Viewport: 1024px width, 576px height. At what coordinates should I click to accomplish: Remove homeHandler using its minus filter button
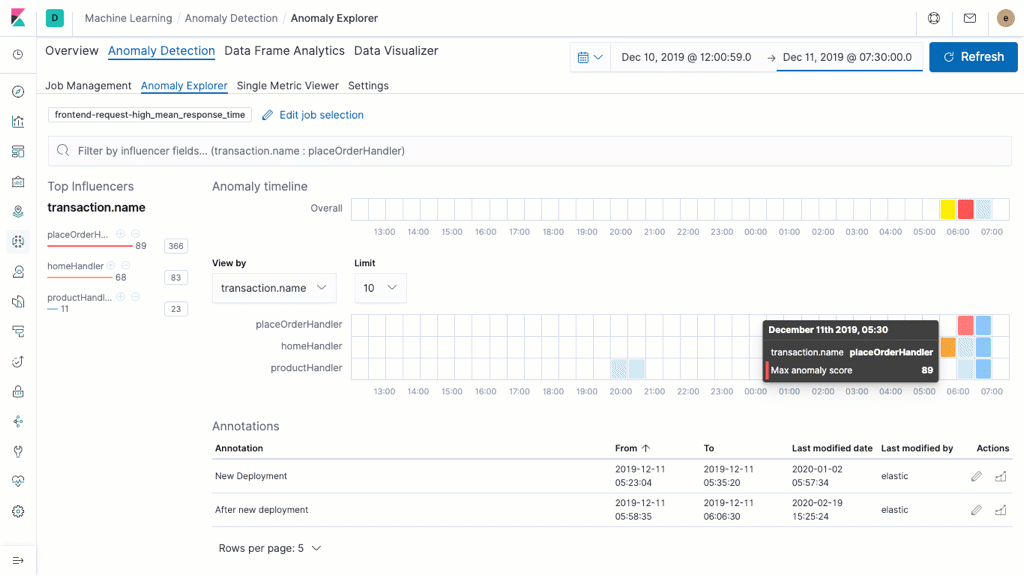[x=125, y=266]
